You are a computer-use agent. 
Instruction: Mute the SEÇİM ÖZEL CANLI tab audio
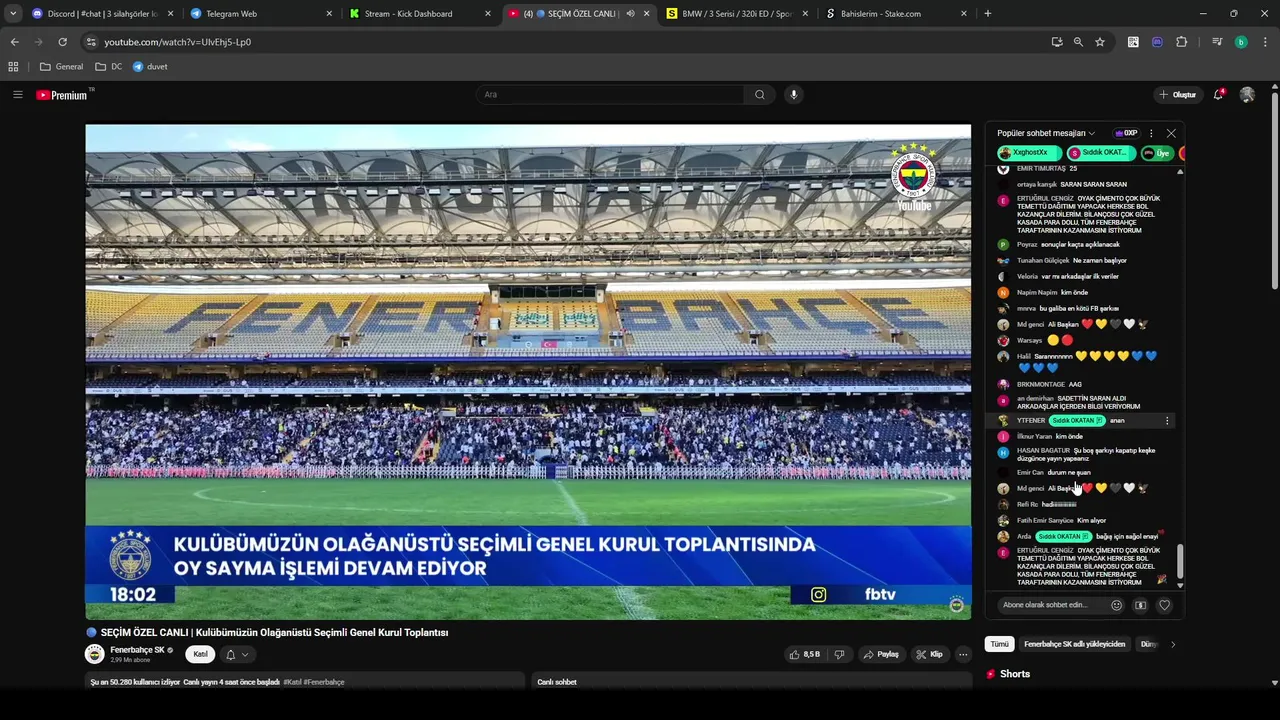pos(630,14)
